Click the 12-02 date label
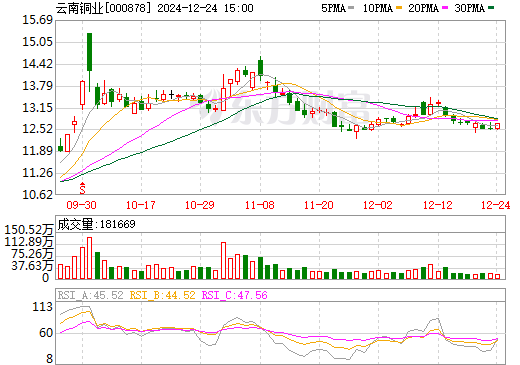Viewport: 520px width, 365px height. tap(378, 205)
